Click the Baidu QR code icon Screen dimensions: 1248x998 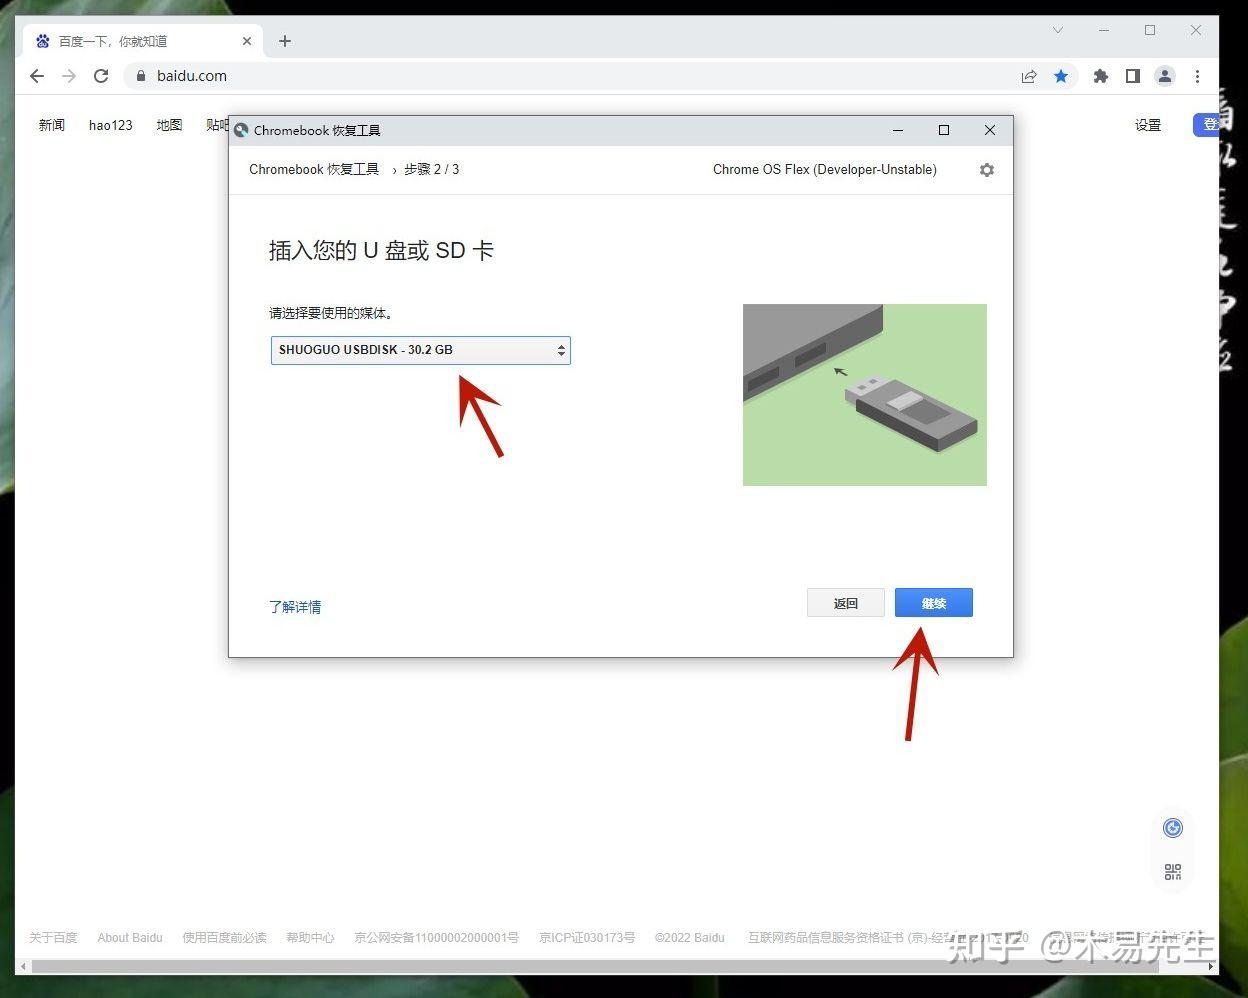1173,872
